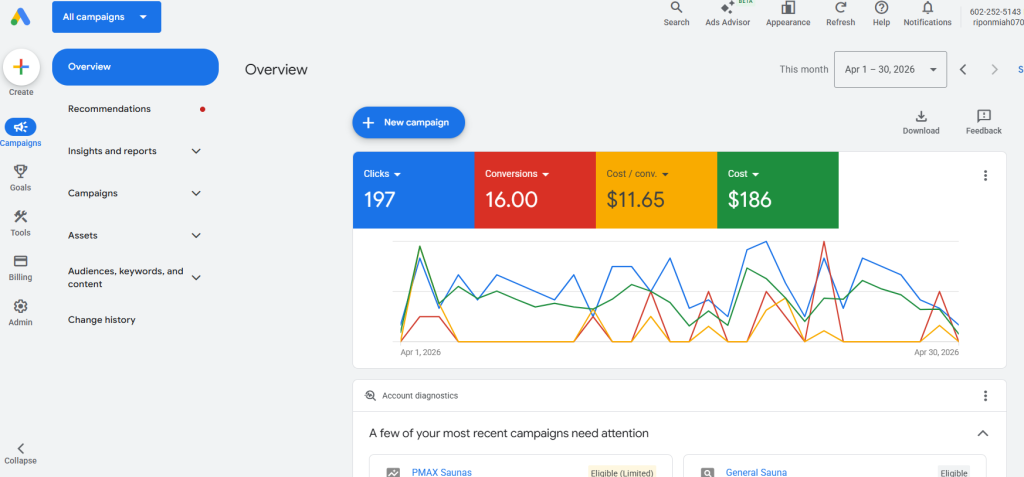Select the yellow Cost / conv. scorecard tile

(656, 190)
